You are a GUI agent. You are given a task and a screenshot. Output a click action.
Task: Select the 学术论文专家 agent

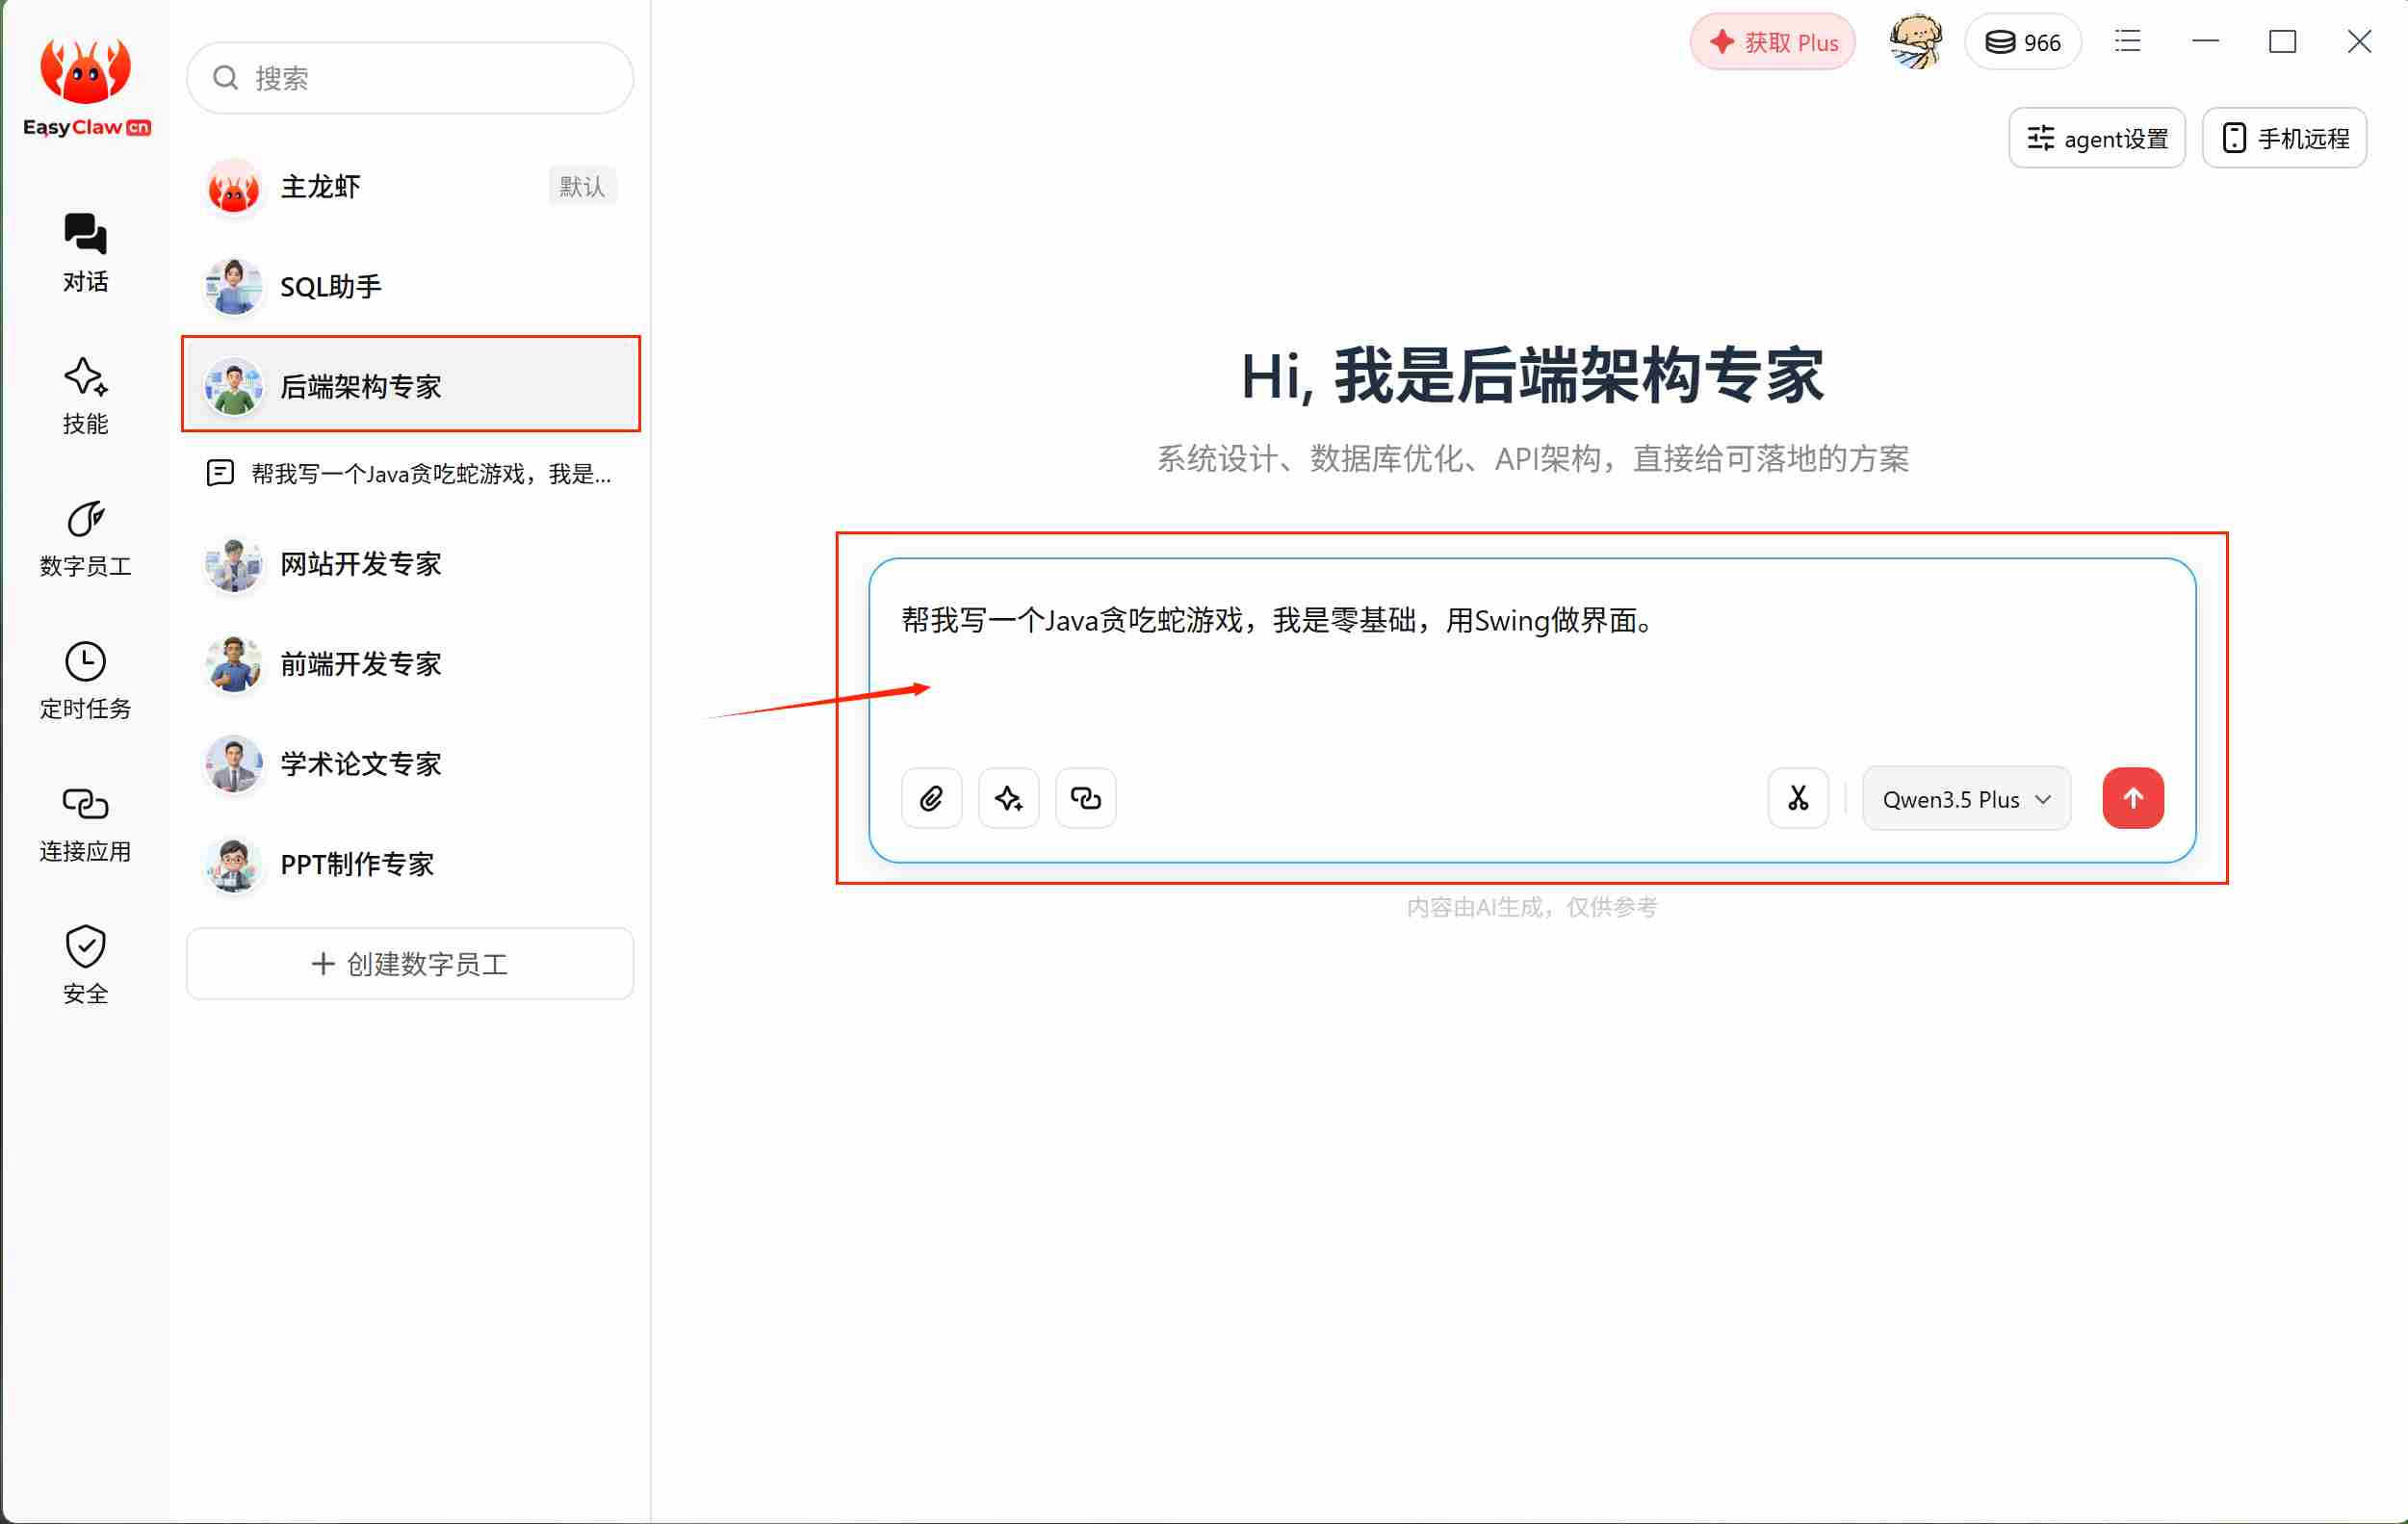coord(410,764)
